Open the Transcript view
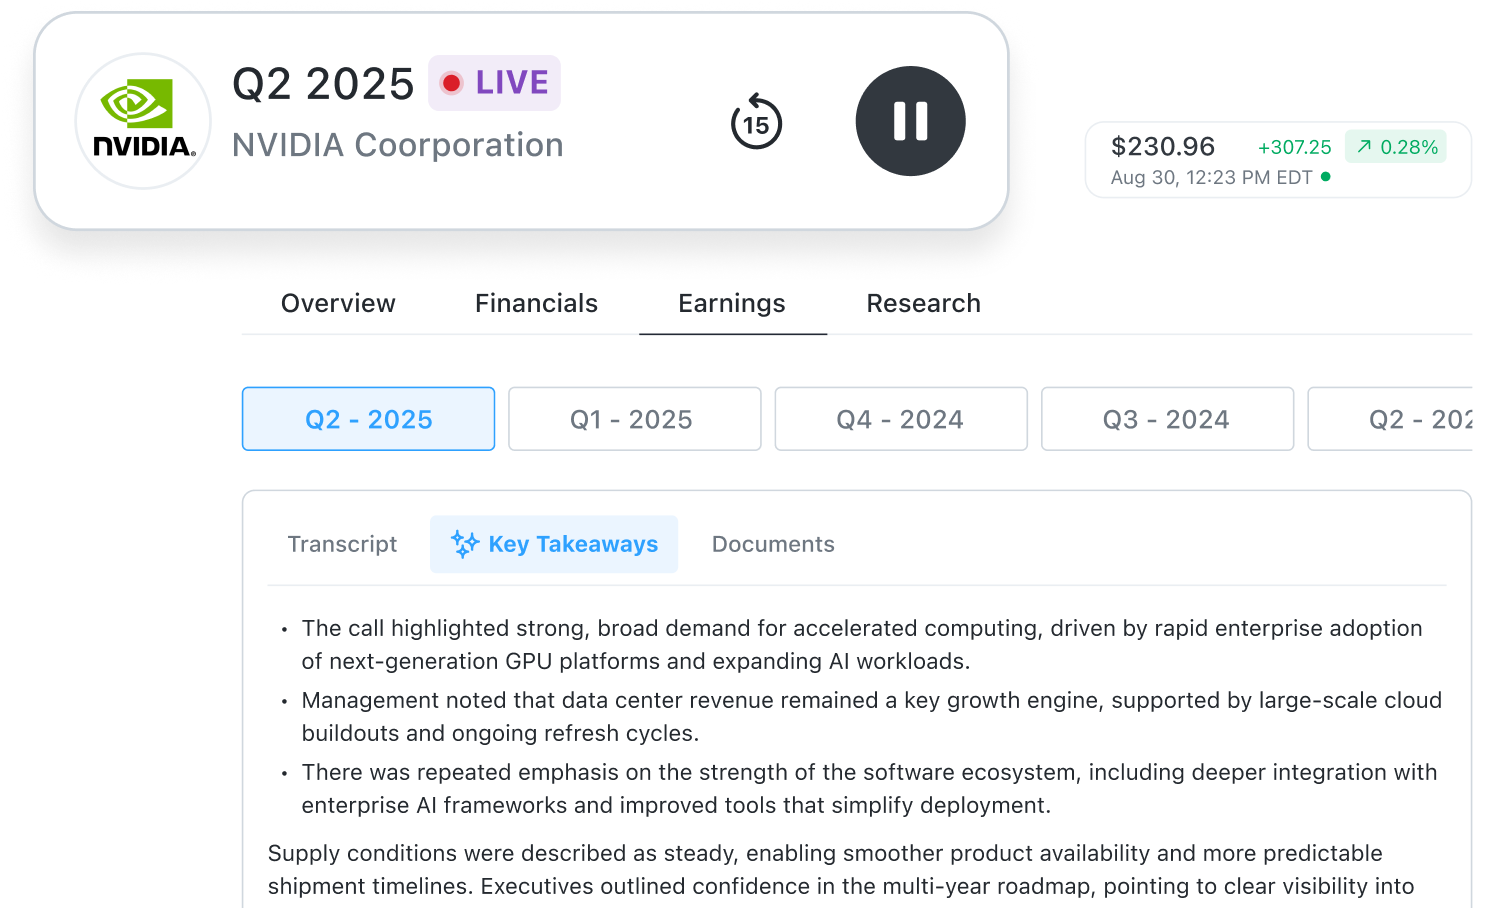This screenshot has height=908, width=1512. pos(342,543)
